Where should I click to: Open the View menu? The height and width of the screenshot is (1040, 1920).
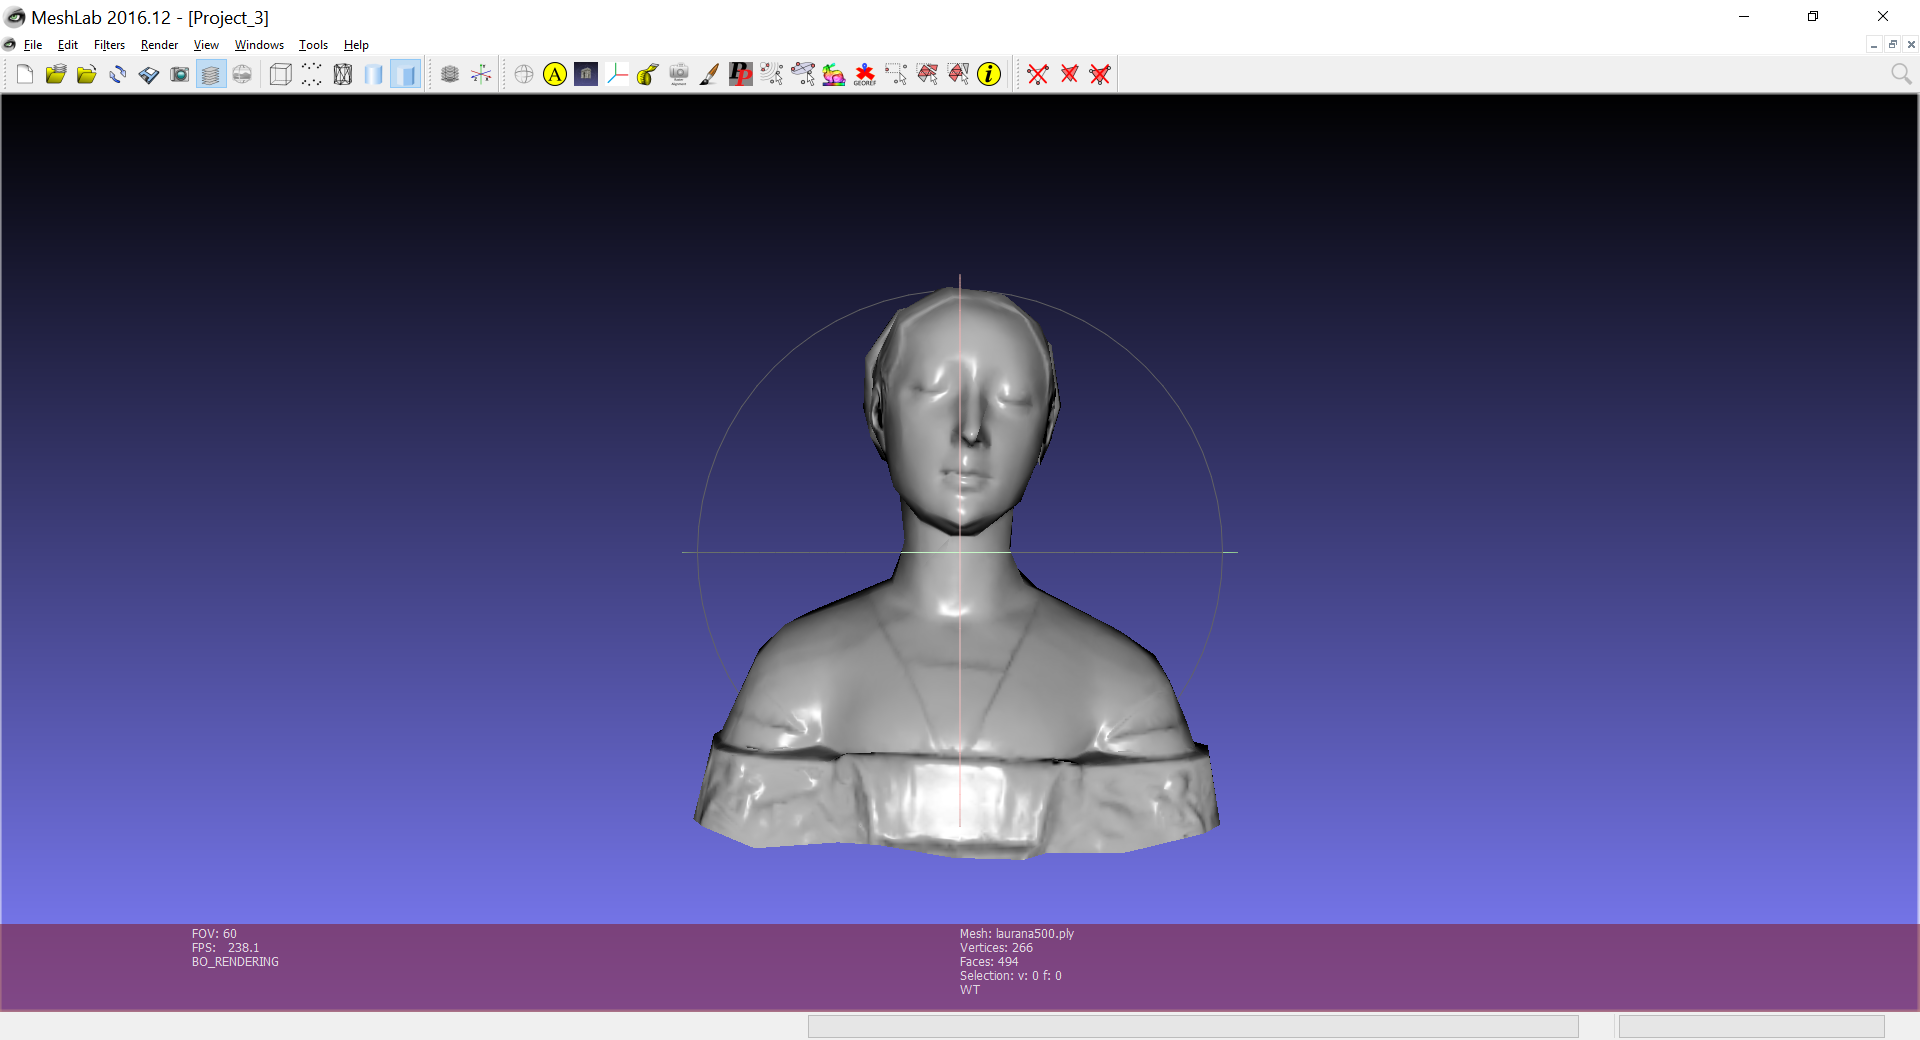click(206, 45)
